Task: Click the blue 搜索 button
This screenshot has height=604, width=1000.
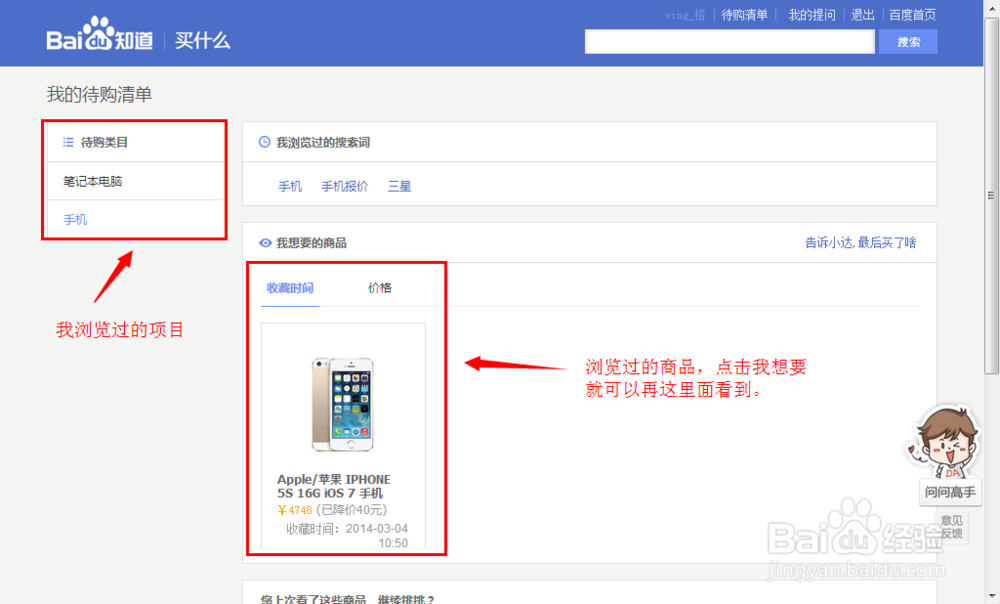Action: [x=908, y=42]
